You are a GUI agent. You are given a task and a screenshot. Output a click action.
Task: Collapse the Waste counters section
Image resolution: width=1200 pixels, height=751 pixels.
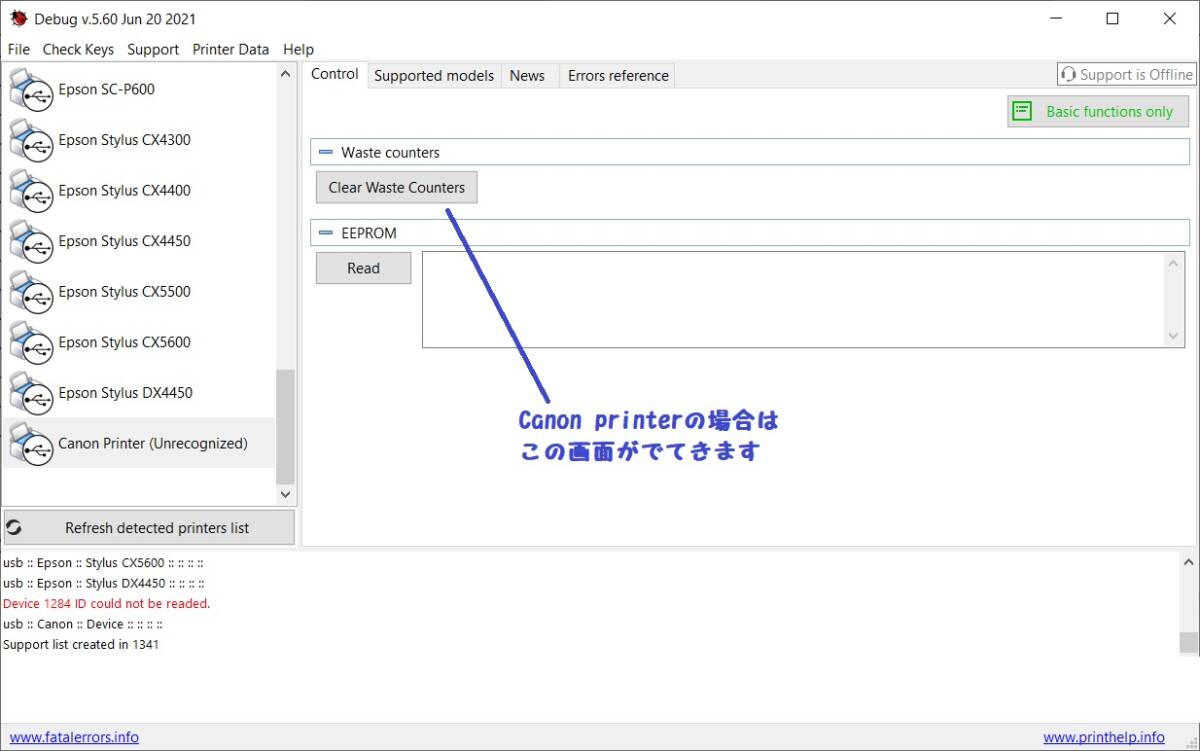pos(325,153)
